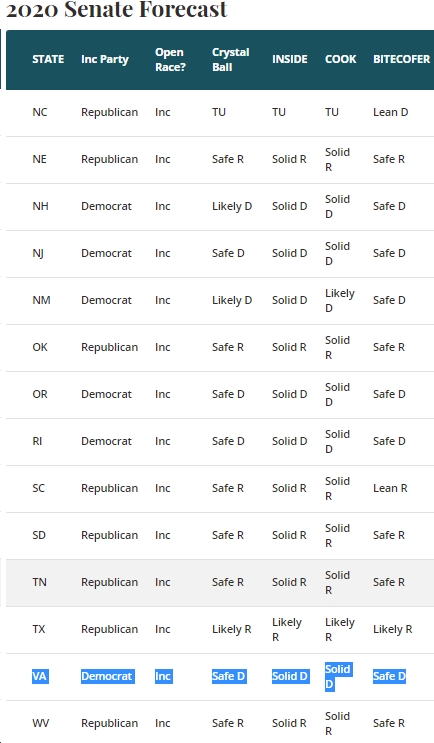The height and width of the screenshot is (743, 434).
Task: Click the Crystal Ball column header
Action: 230,59
